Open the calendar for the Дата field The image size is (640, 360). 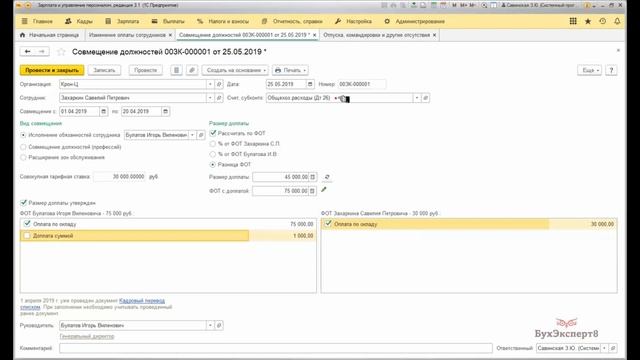[x=310, y=84]
